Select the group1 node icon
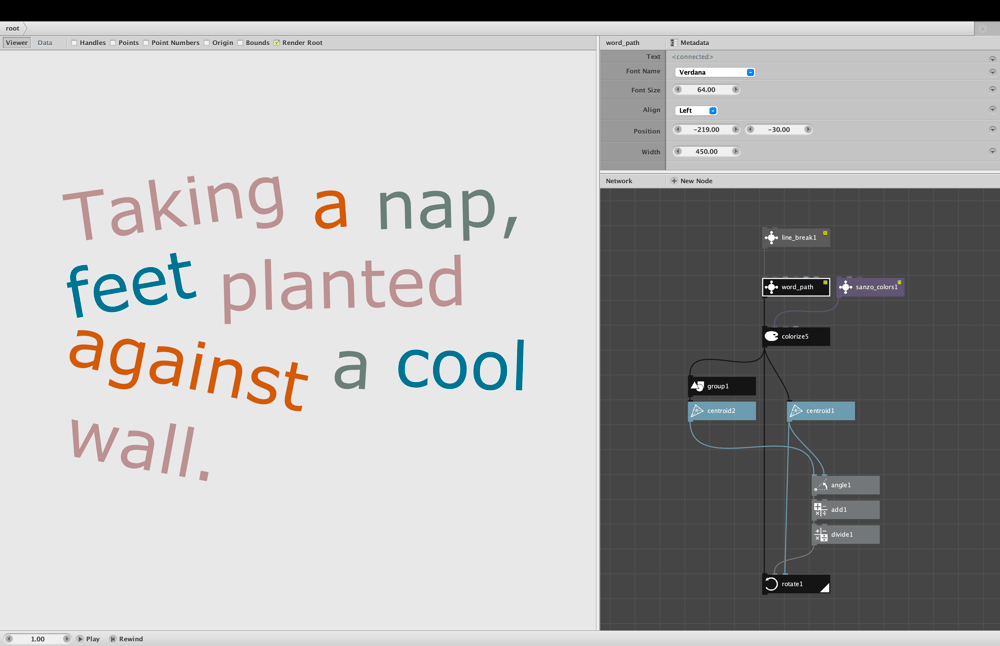Screen dimensions: 1000x646 pyautogui.click(x=697, y=386)
